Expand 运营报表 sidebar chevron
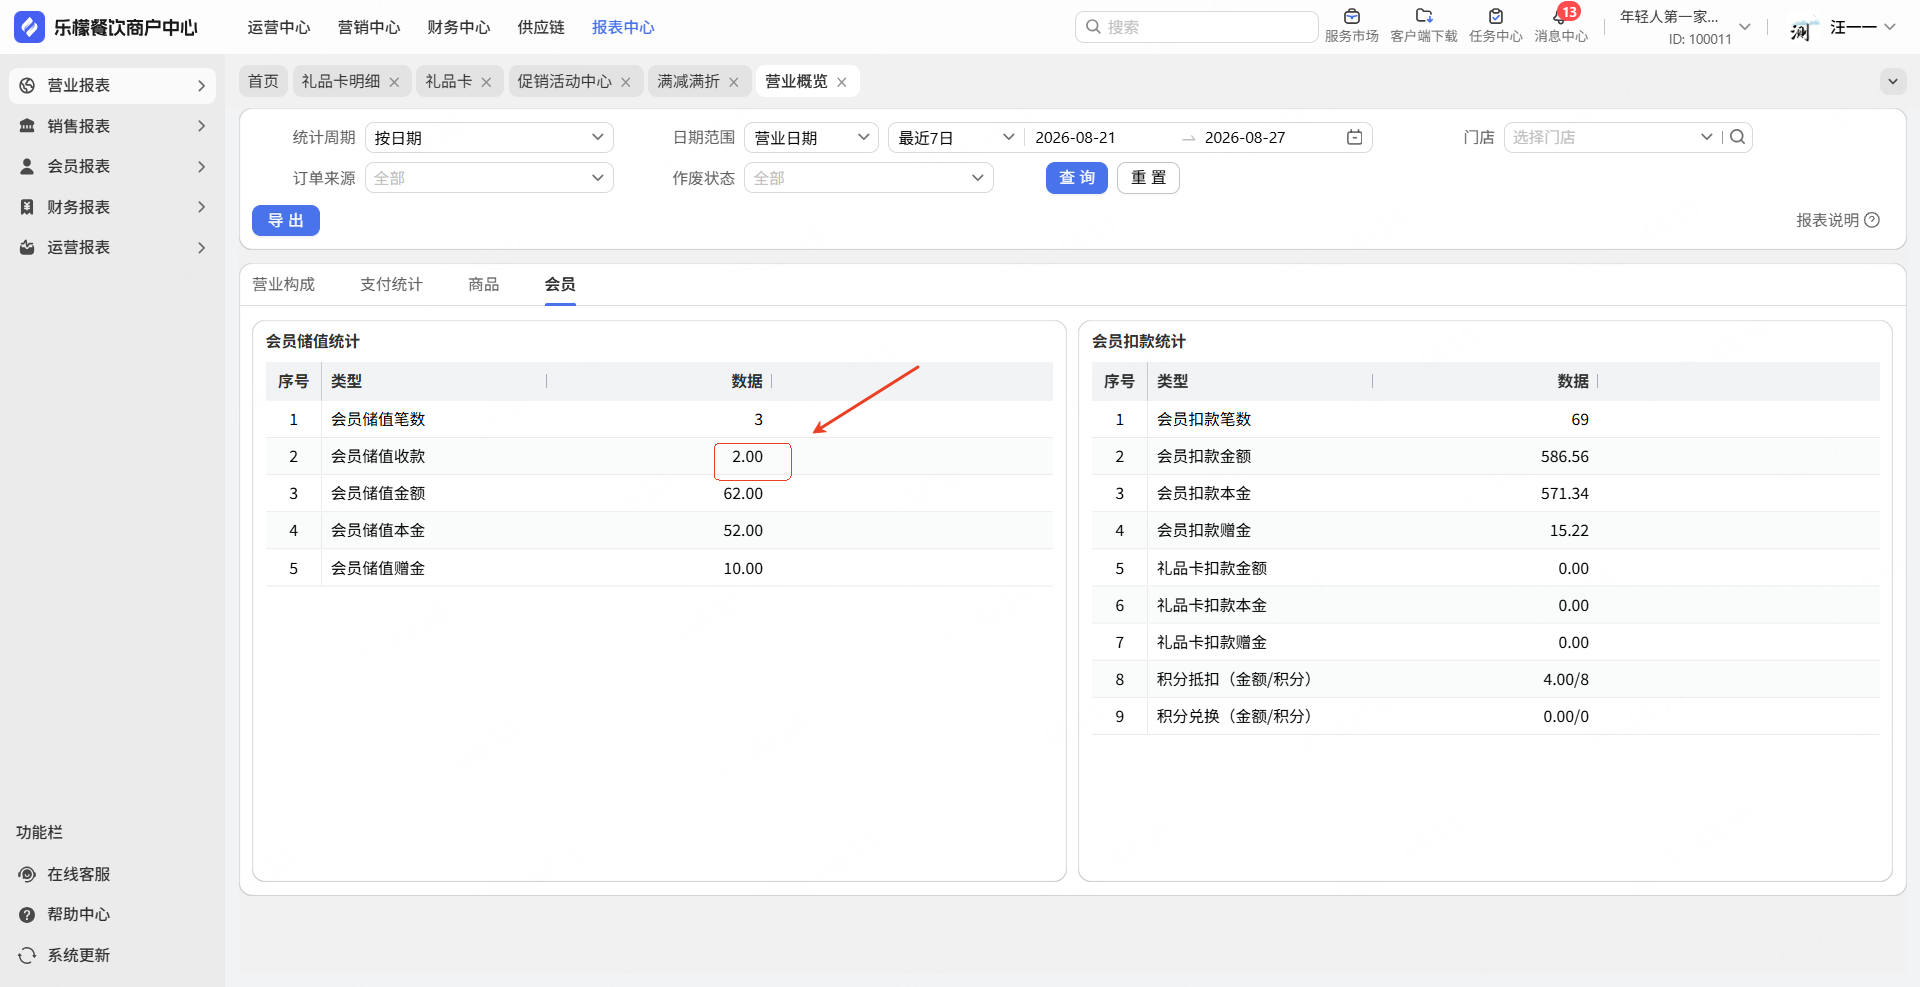Screen dimensions: 1920x987 [x=201, y=247]
